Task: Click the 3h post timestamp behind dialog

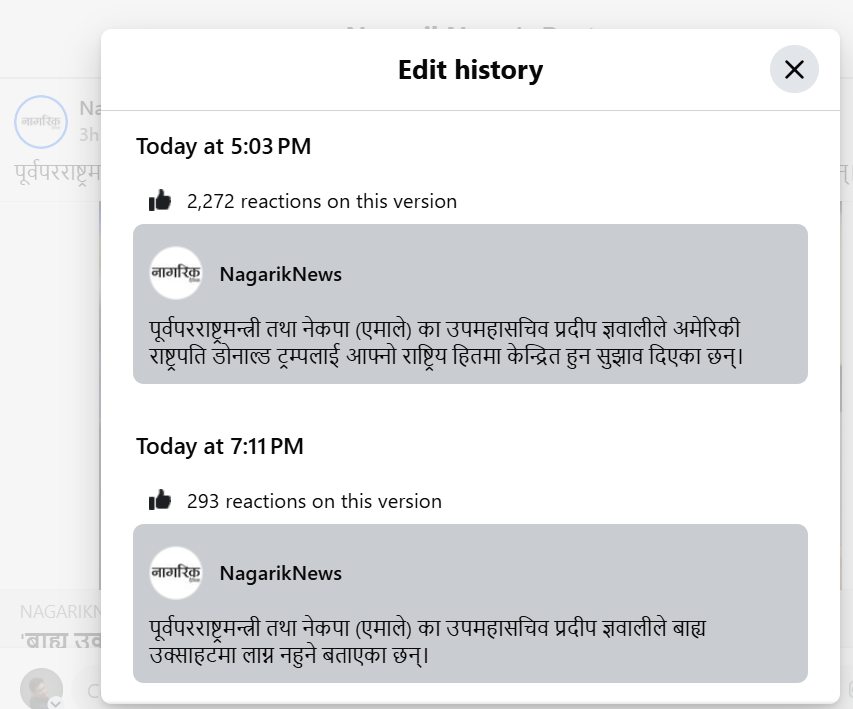Action: click(89, 134)
